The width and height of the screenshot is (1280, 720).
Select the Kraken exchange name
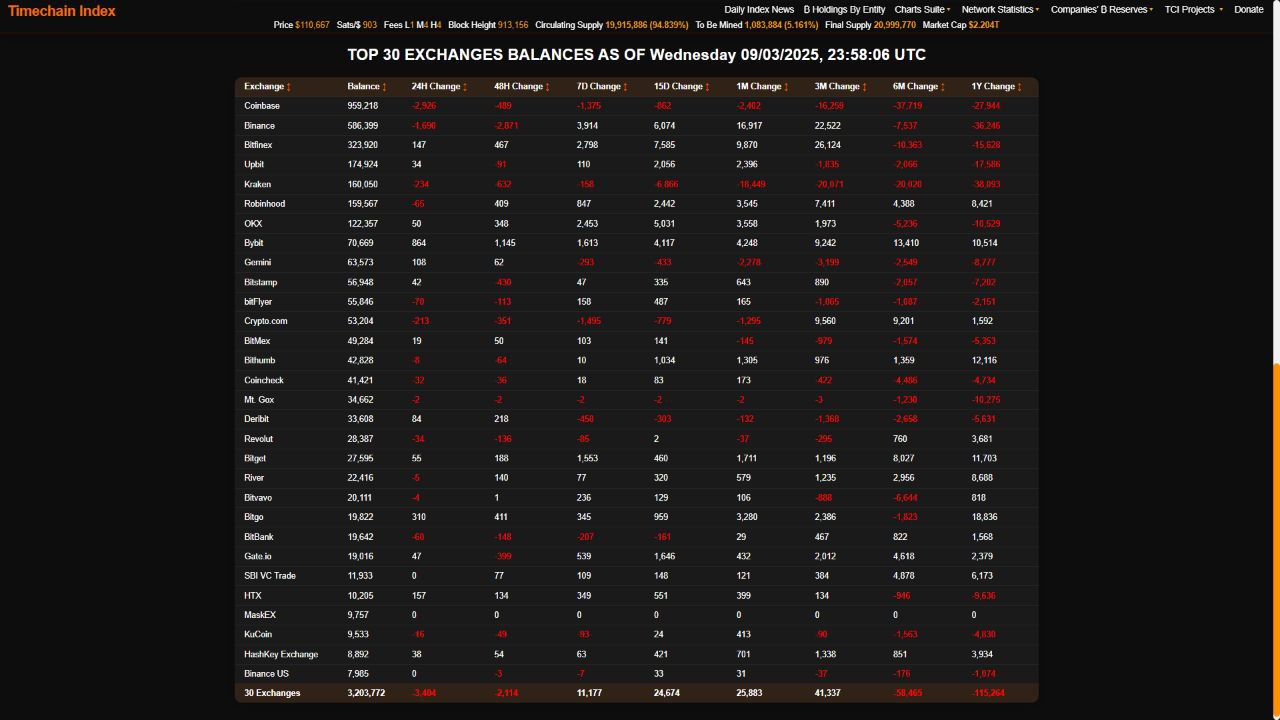pyautogui.click(x=257, y=184)
